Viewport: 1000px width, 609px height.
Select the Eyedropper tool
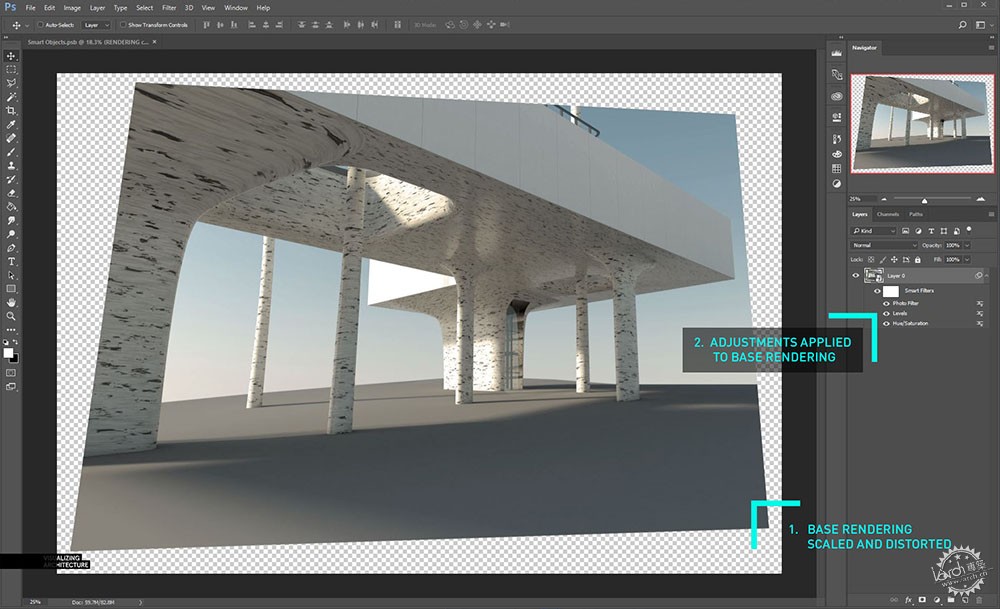pyautogui.click(x=11, y=124)
